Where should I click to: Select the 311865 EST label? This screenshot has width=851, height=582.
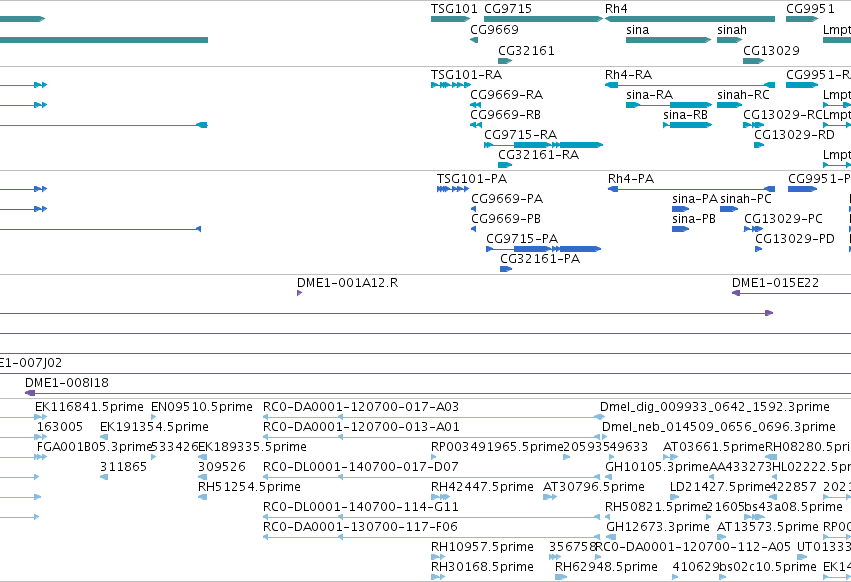click(x=124, y=467)
